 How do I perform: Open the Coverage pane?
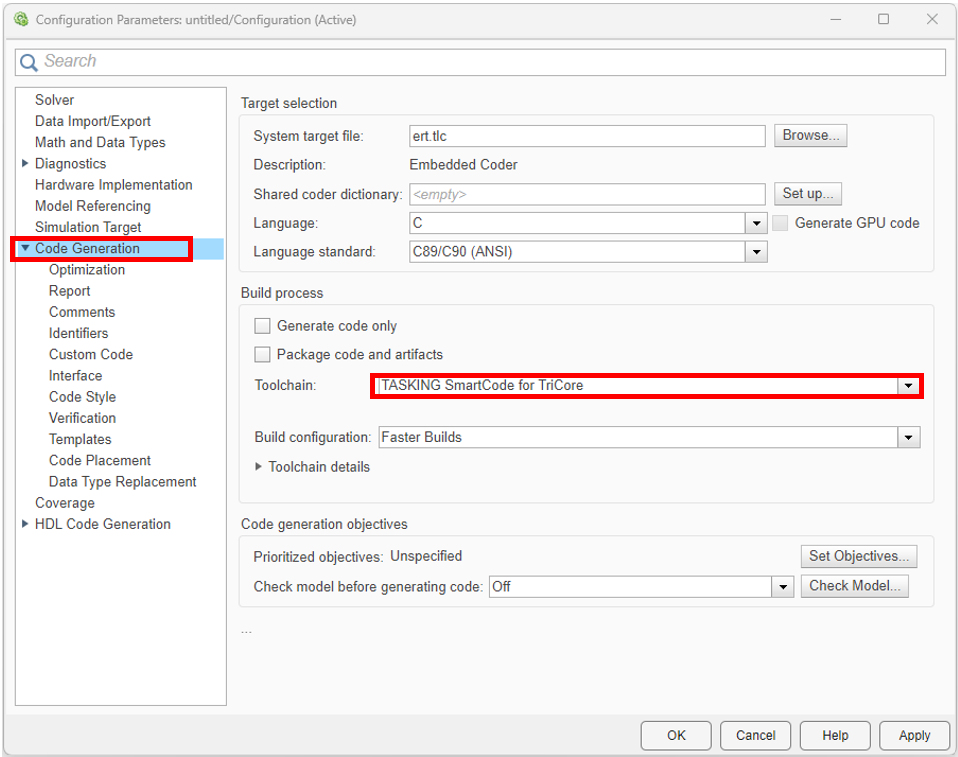[65, 503]
